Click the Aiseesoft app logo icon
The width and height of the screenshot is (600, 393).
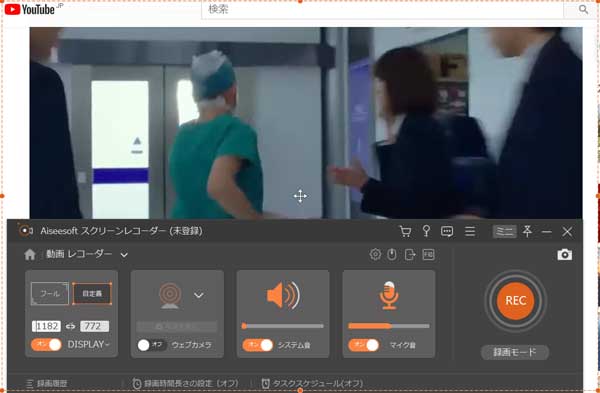[x=25, y=231]
